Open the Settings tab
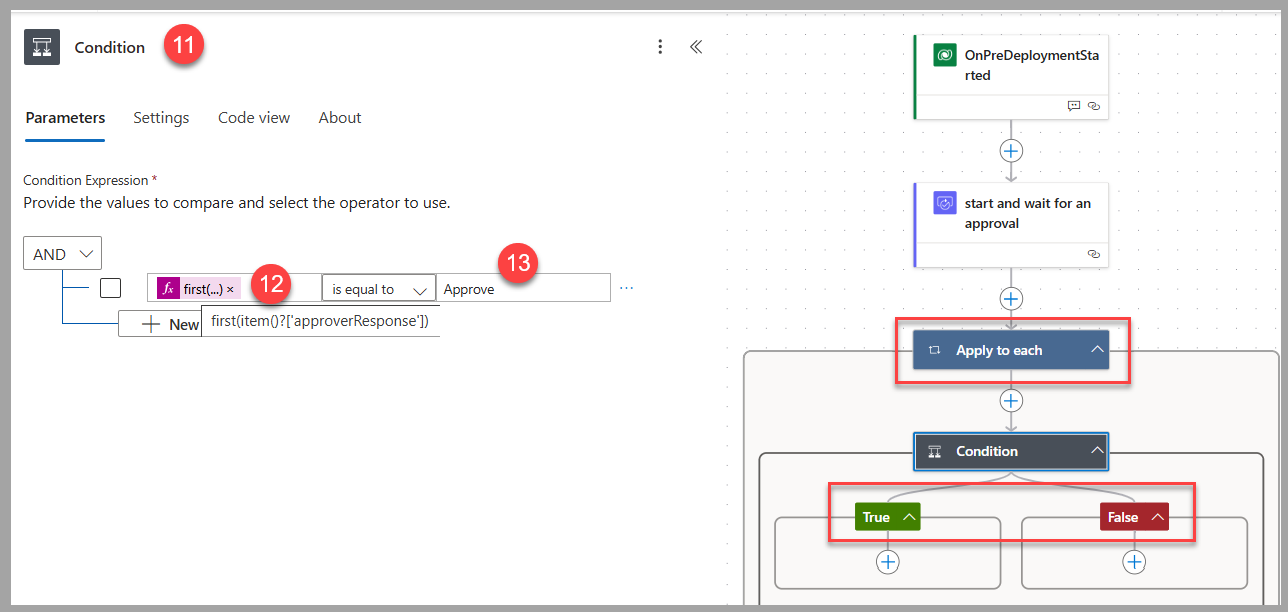The image size is (1288, 612). [x=161, y=117]
